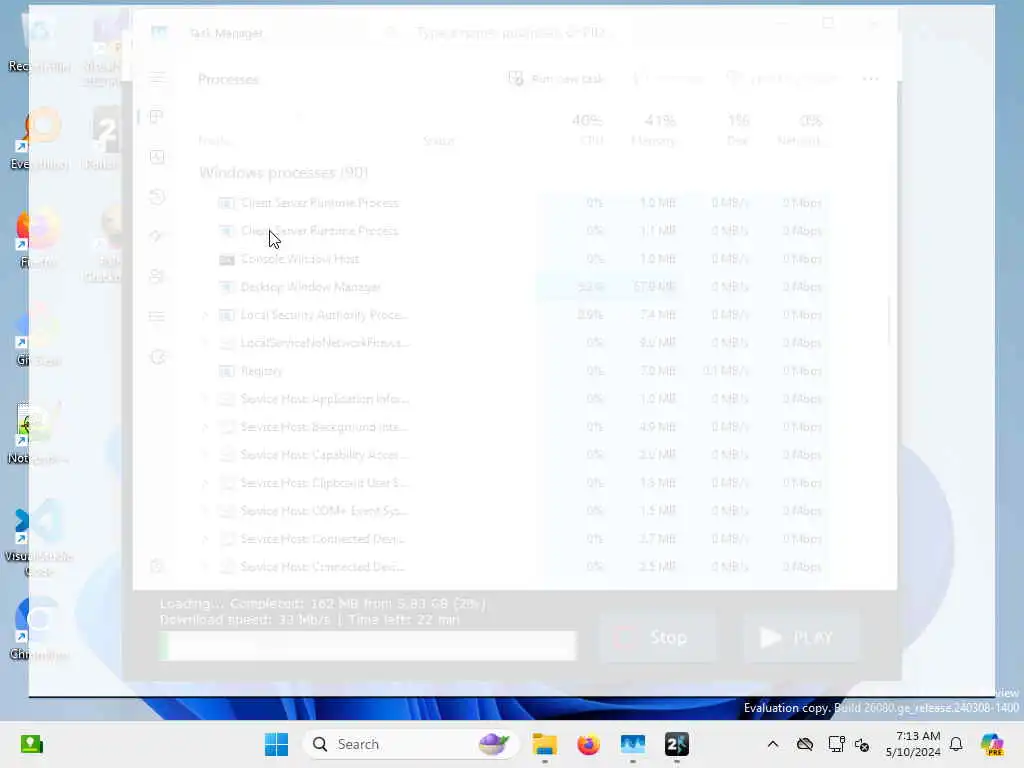The height and width of the screenshot is (768, 1024).
Task: Open Visual Studio Code desktop shortcut
Action: 39,539
